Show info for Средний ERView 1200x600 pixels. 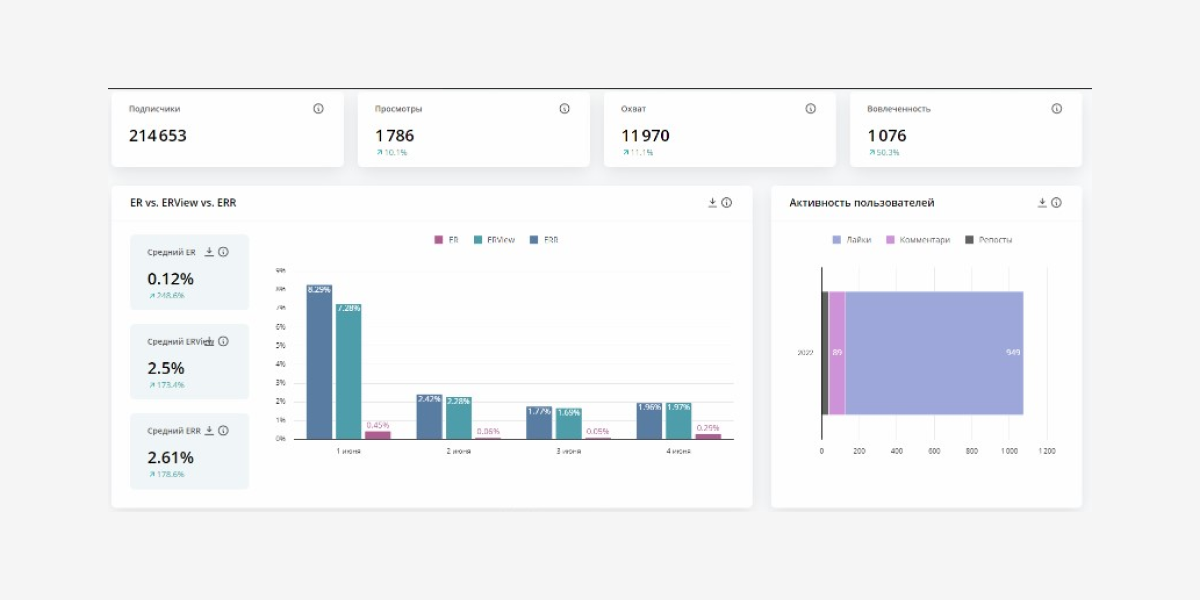223,341
